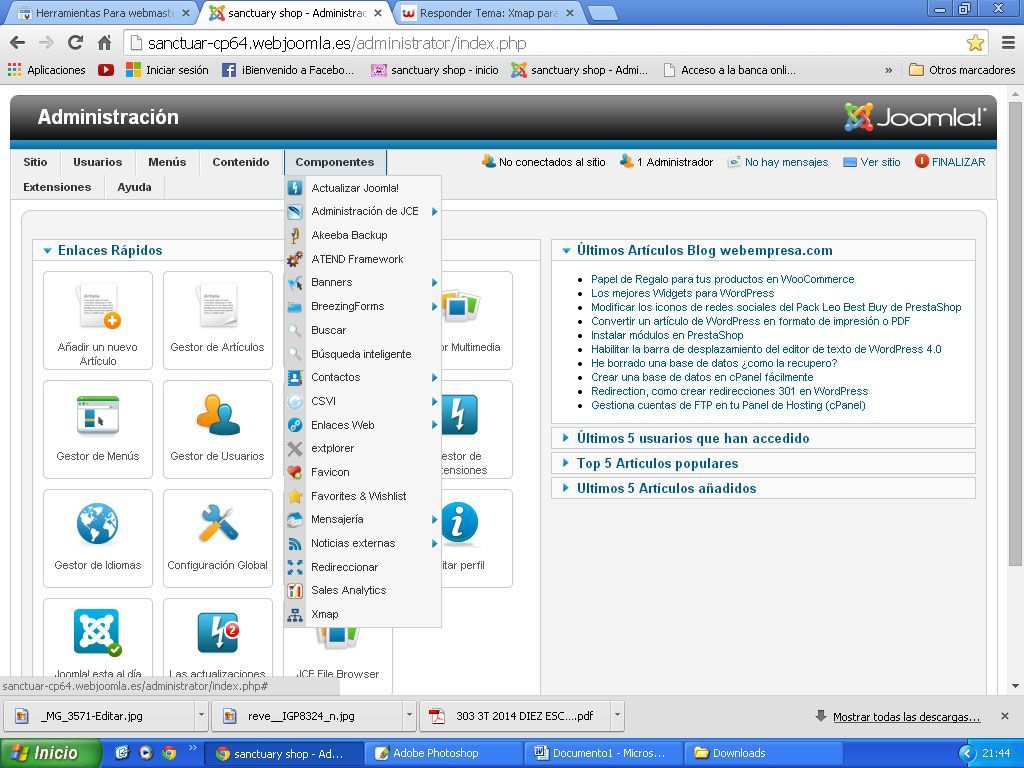Switch to Documento1 Microsoft Word in taskbar

tap(603, 753)
